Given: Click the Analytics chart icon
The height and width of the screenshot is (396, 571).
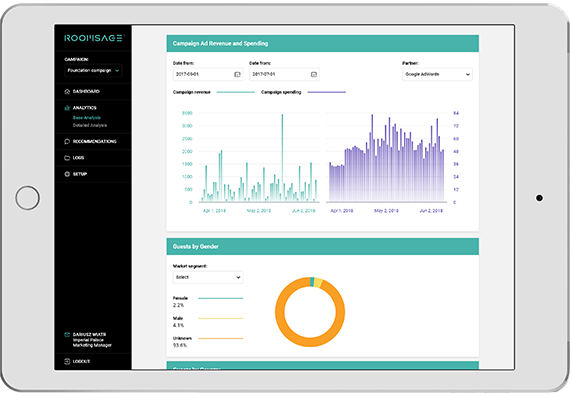Looking at the screenshot, I should point(67,108).
